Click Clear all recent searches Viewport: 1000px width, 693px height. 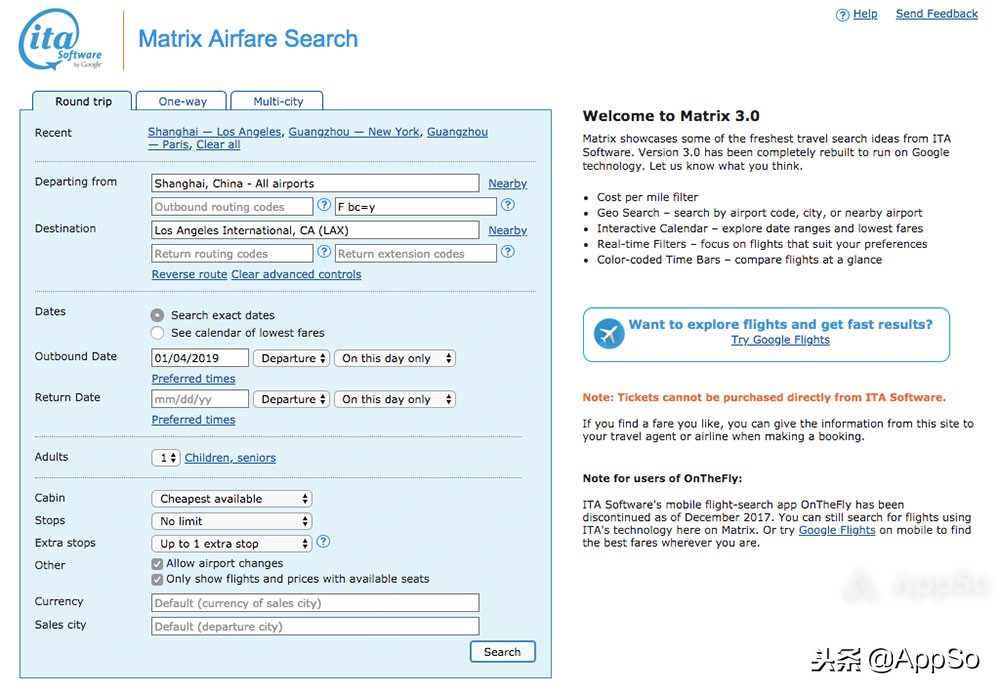coord(218,145)
